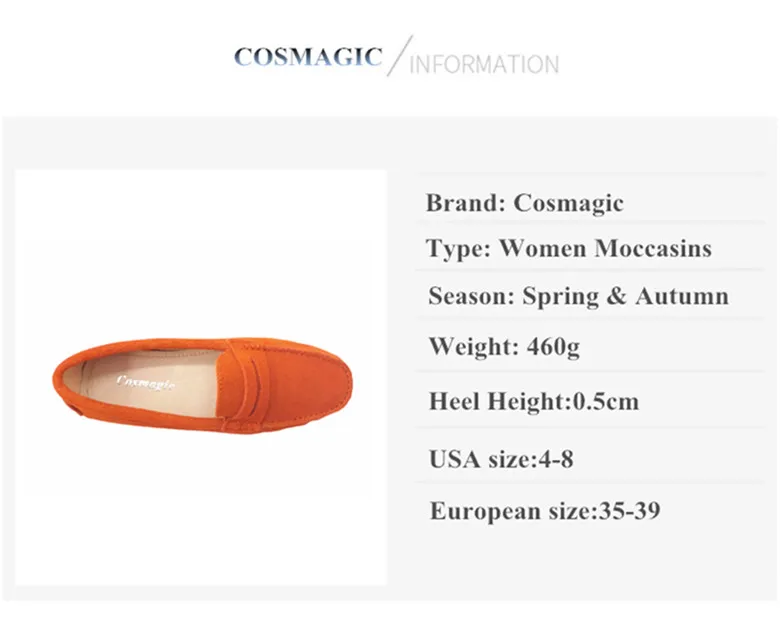Click the 'Cosmagic' brand value text

(568, 203)
